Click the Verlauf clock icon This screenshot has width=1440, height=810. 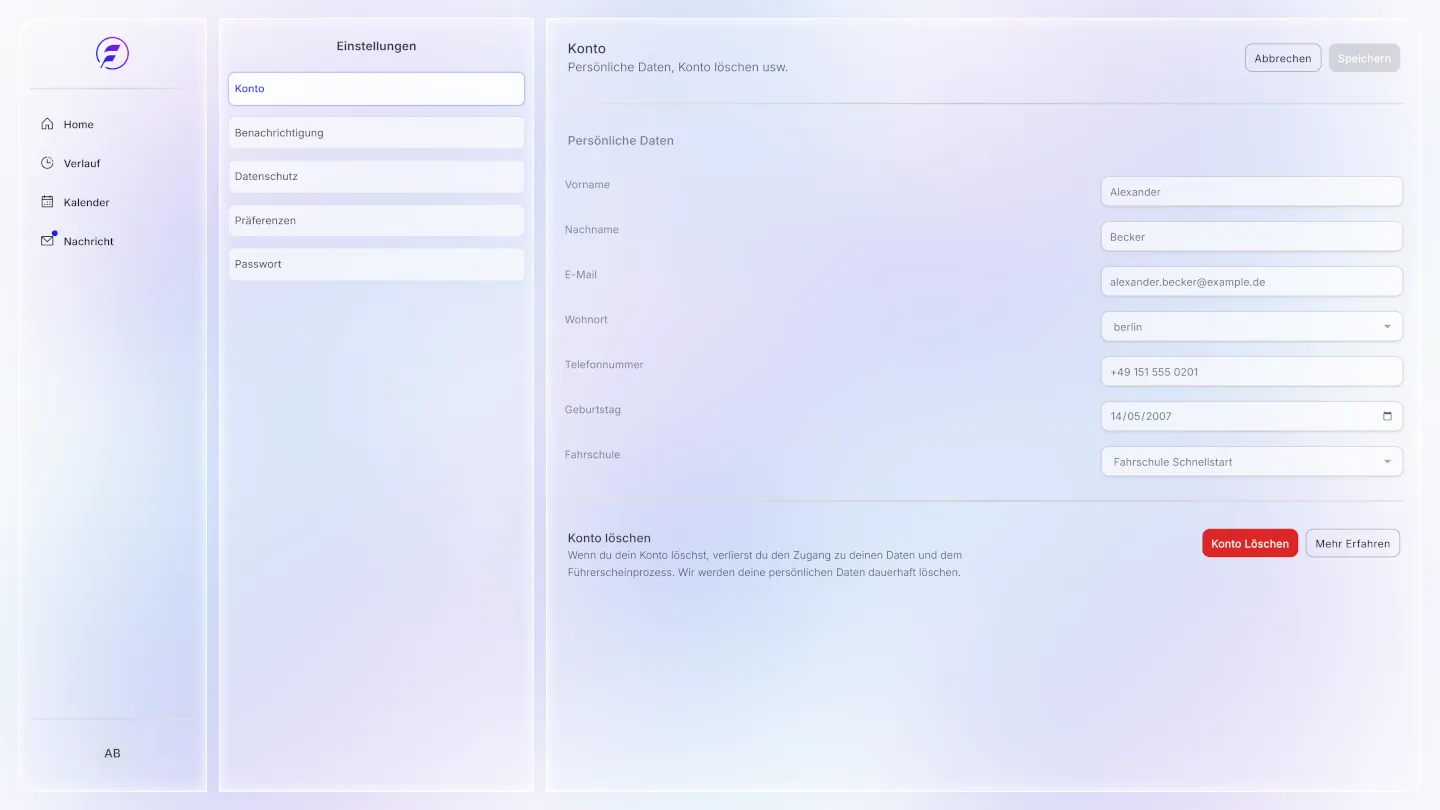pyautogui.click(x=47, y=163)
